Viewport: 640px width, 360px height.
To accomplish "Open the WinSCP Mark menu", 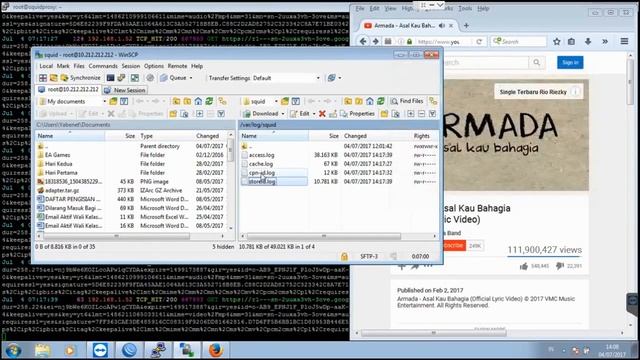I will coord(63,66).
